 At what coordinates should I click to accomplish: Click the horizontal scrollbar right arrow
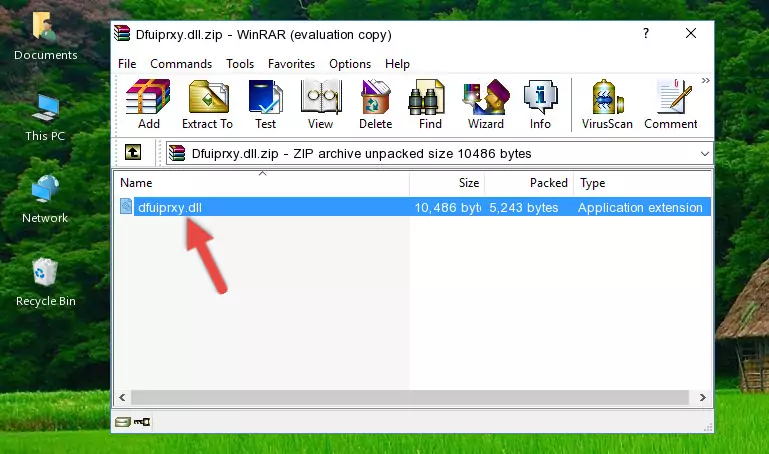click(703, 397)
